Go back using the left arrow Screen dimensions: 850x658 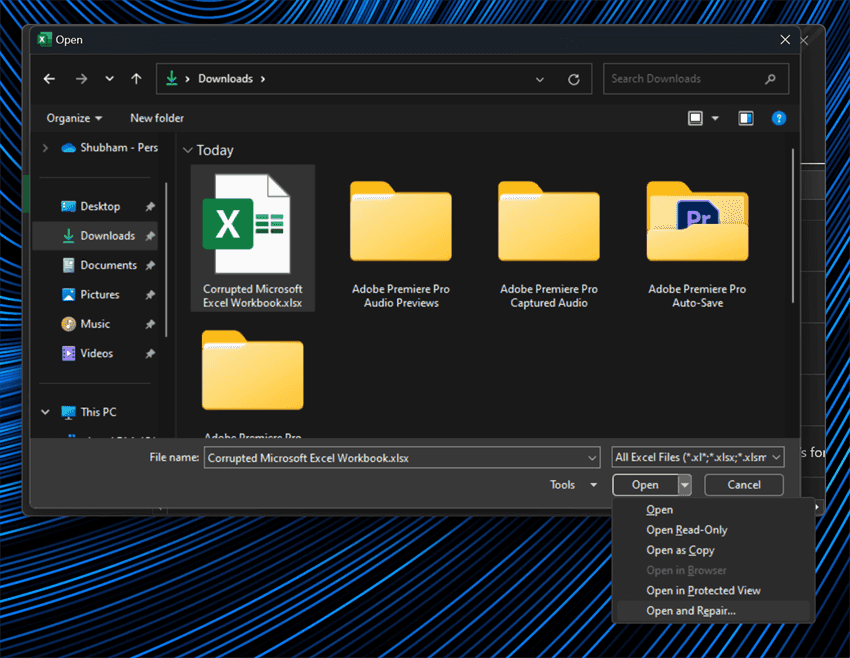[49, 79]
